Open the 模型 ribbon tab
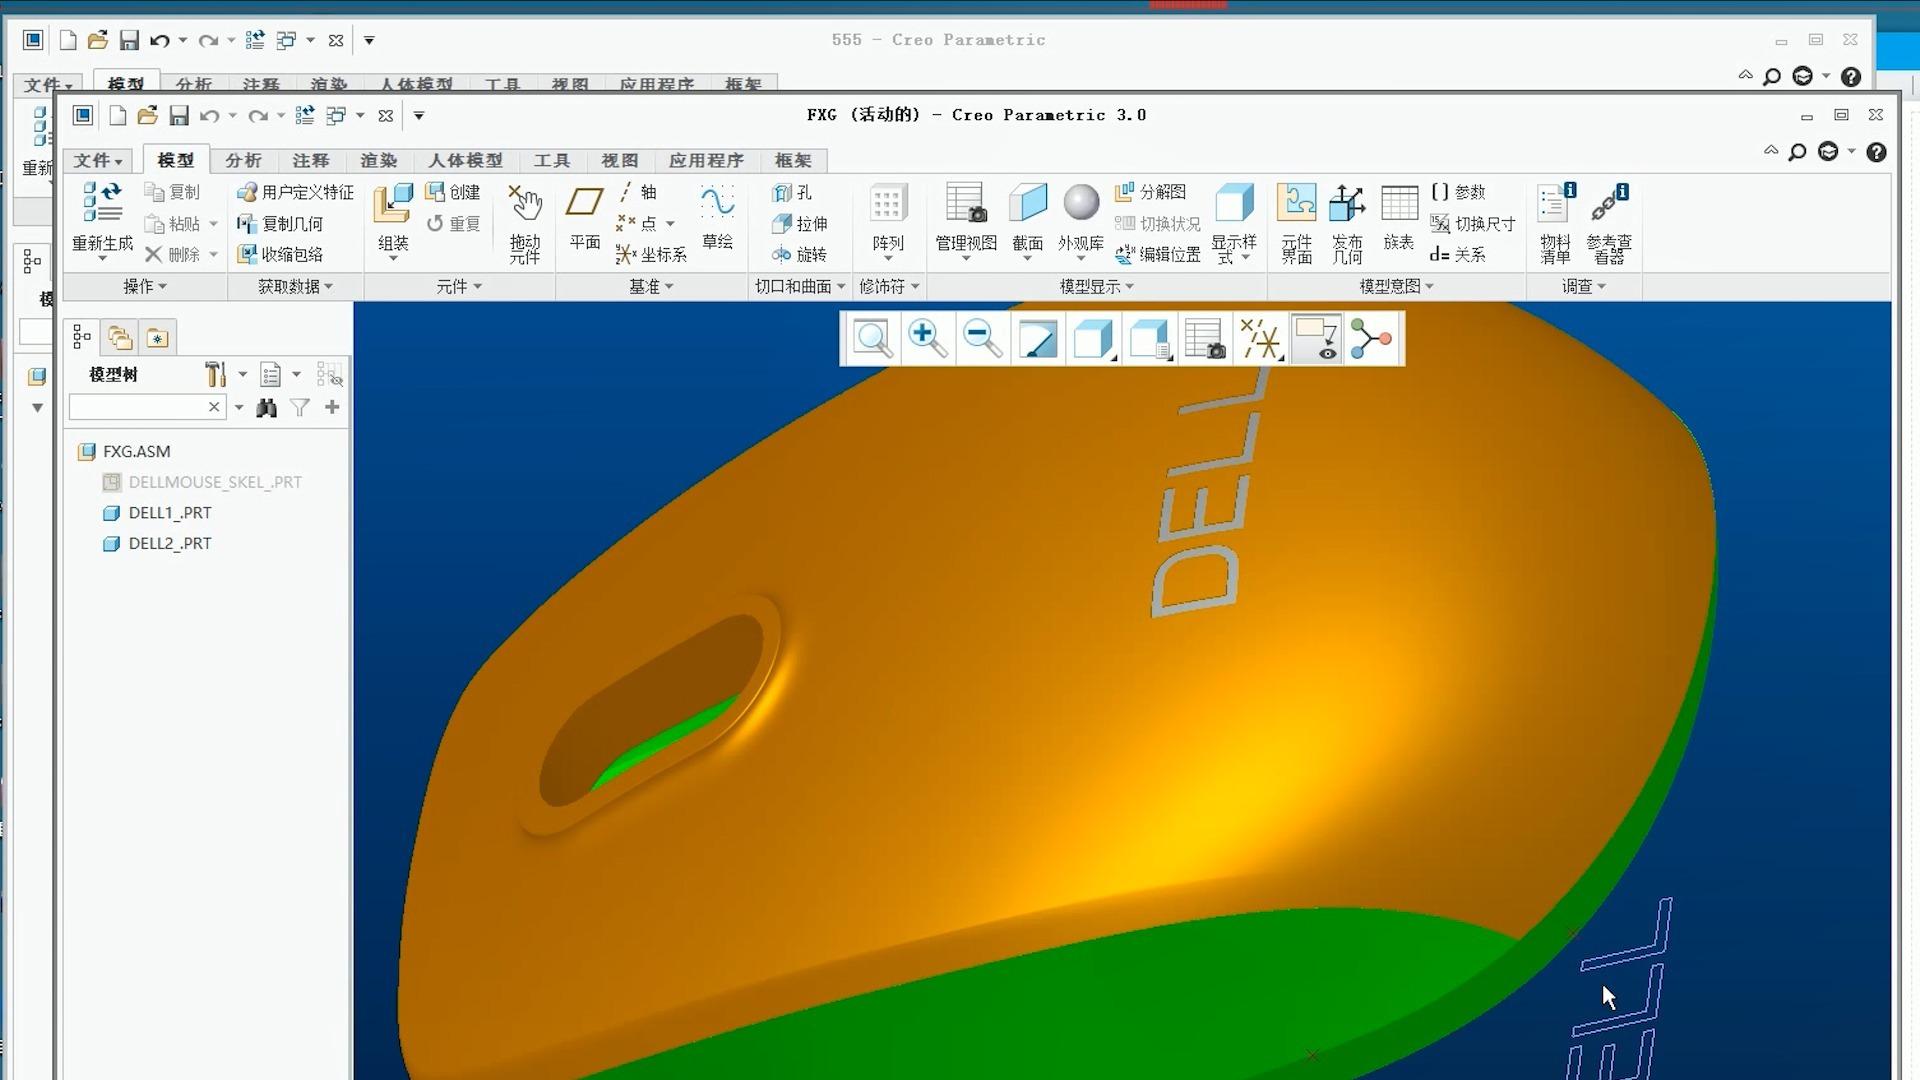Screen dimensions: 1920x1080 point(175,160)
